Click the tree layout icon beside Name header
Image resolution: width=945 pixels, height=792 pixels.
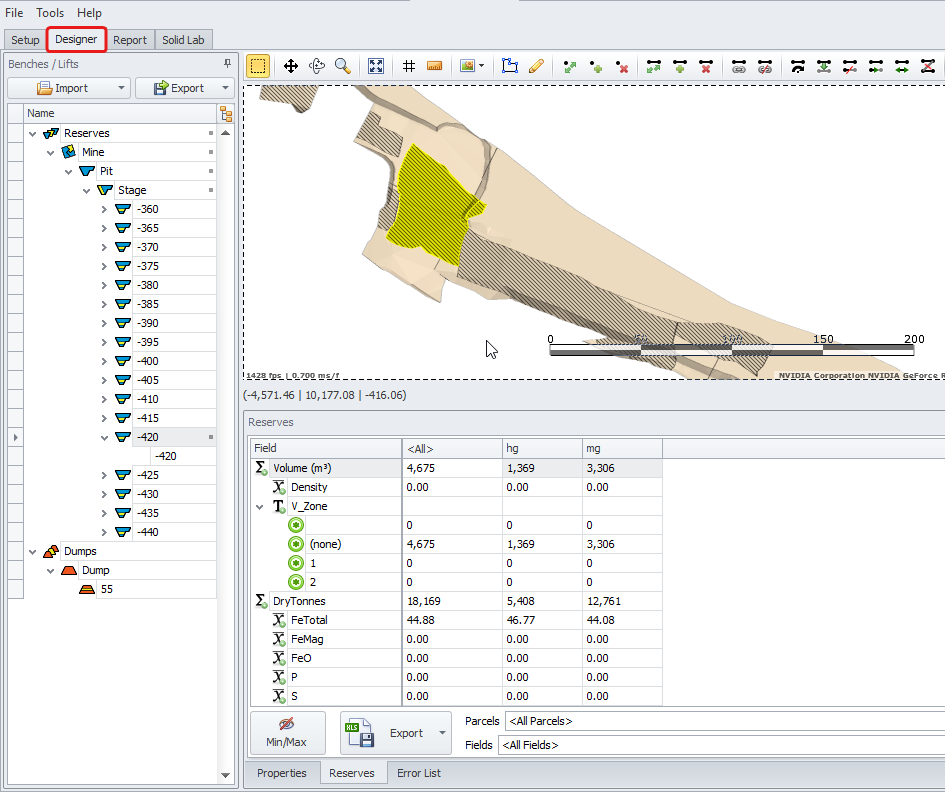pos(225,114)
